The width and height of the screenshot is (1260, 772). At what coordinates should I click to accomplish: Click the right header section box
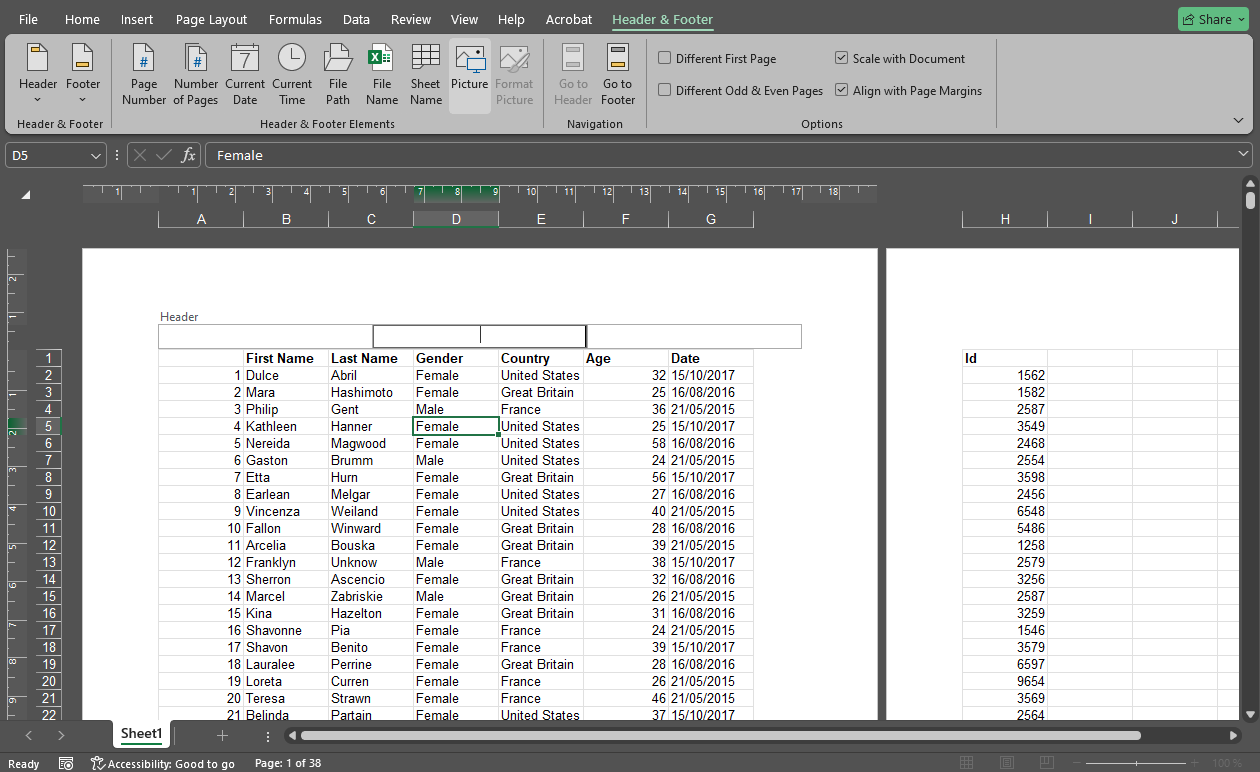click(x=694, y=336)
